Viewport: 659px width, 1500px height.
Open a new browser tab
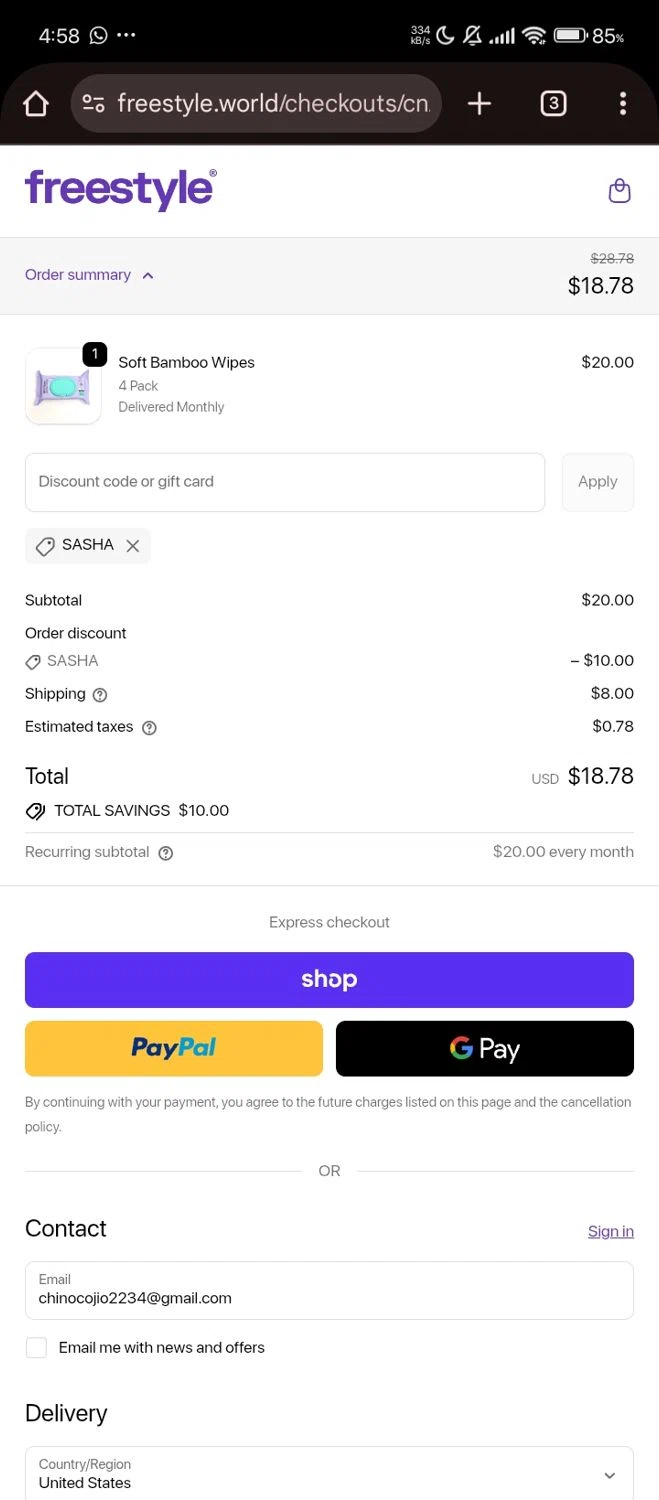point(479,103)
